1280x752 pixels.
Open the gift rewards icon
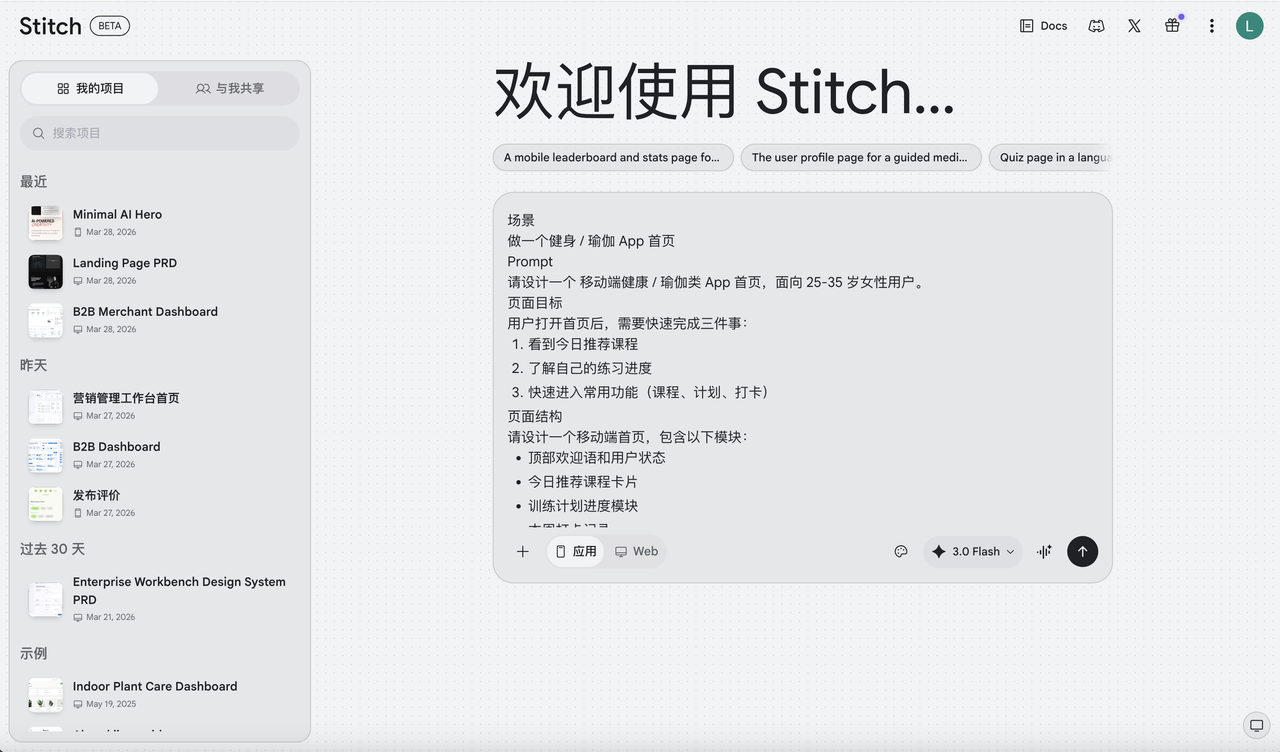pyautogui.click(x=1172, y=26)
